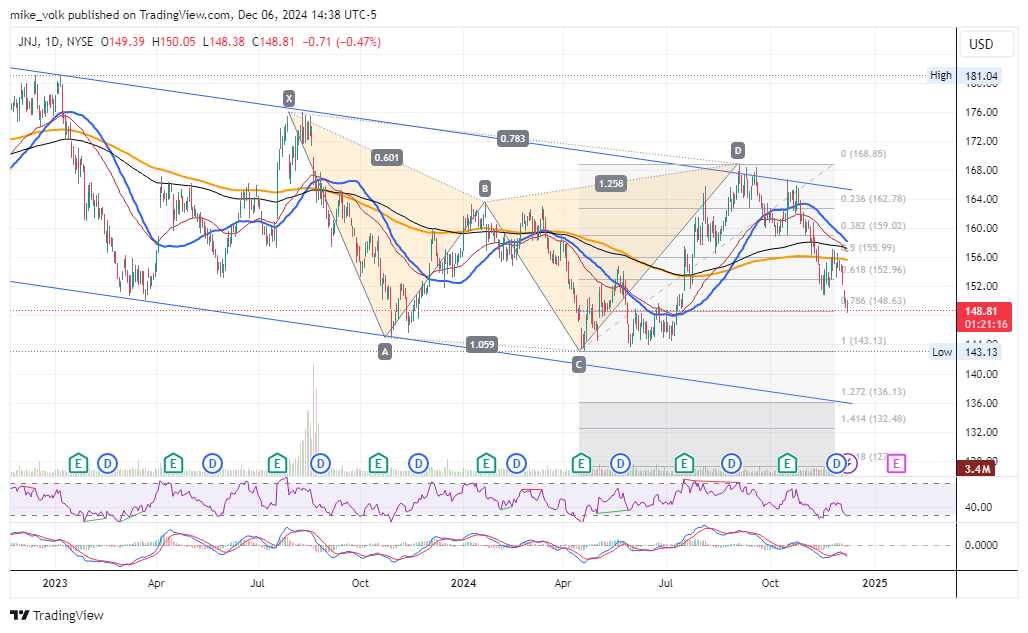Select the D point label of the harmonic pattern

click(738, 151)
